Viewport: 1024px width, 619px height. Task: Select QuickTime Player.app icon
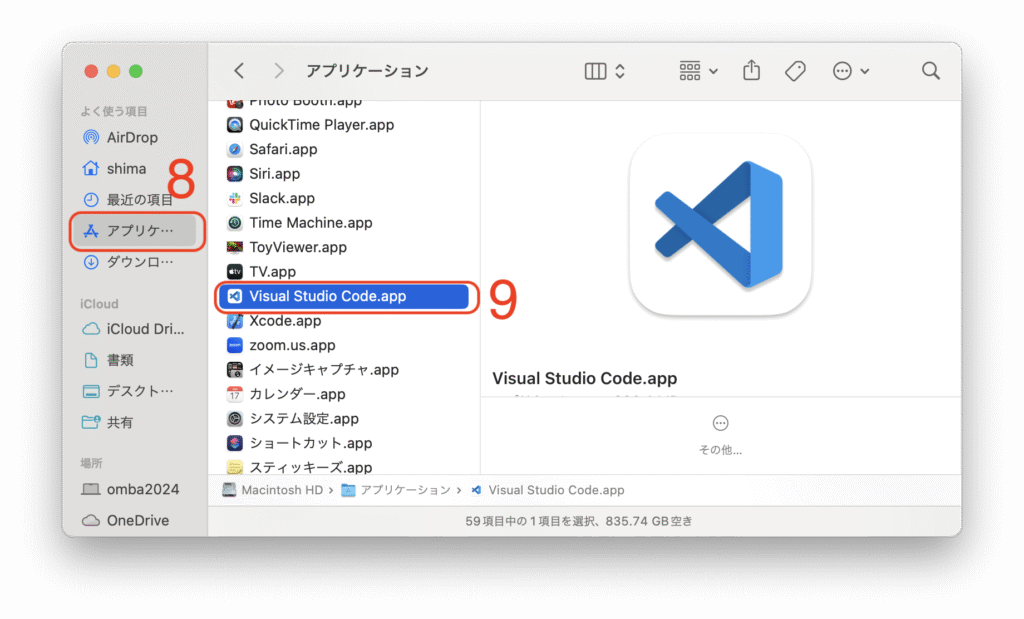pos(234,125)
